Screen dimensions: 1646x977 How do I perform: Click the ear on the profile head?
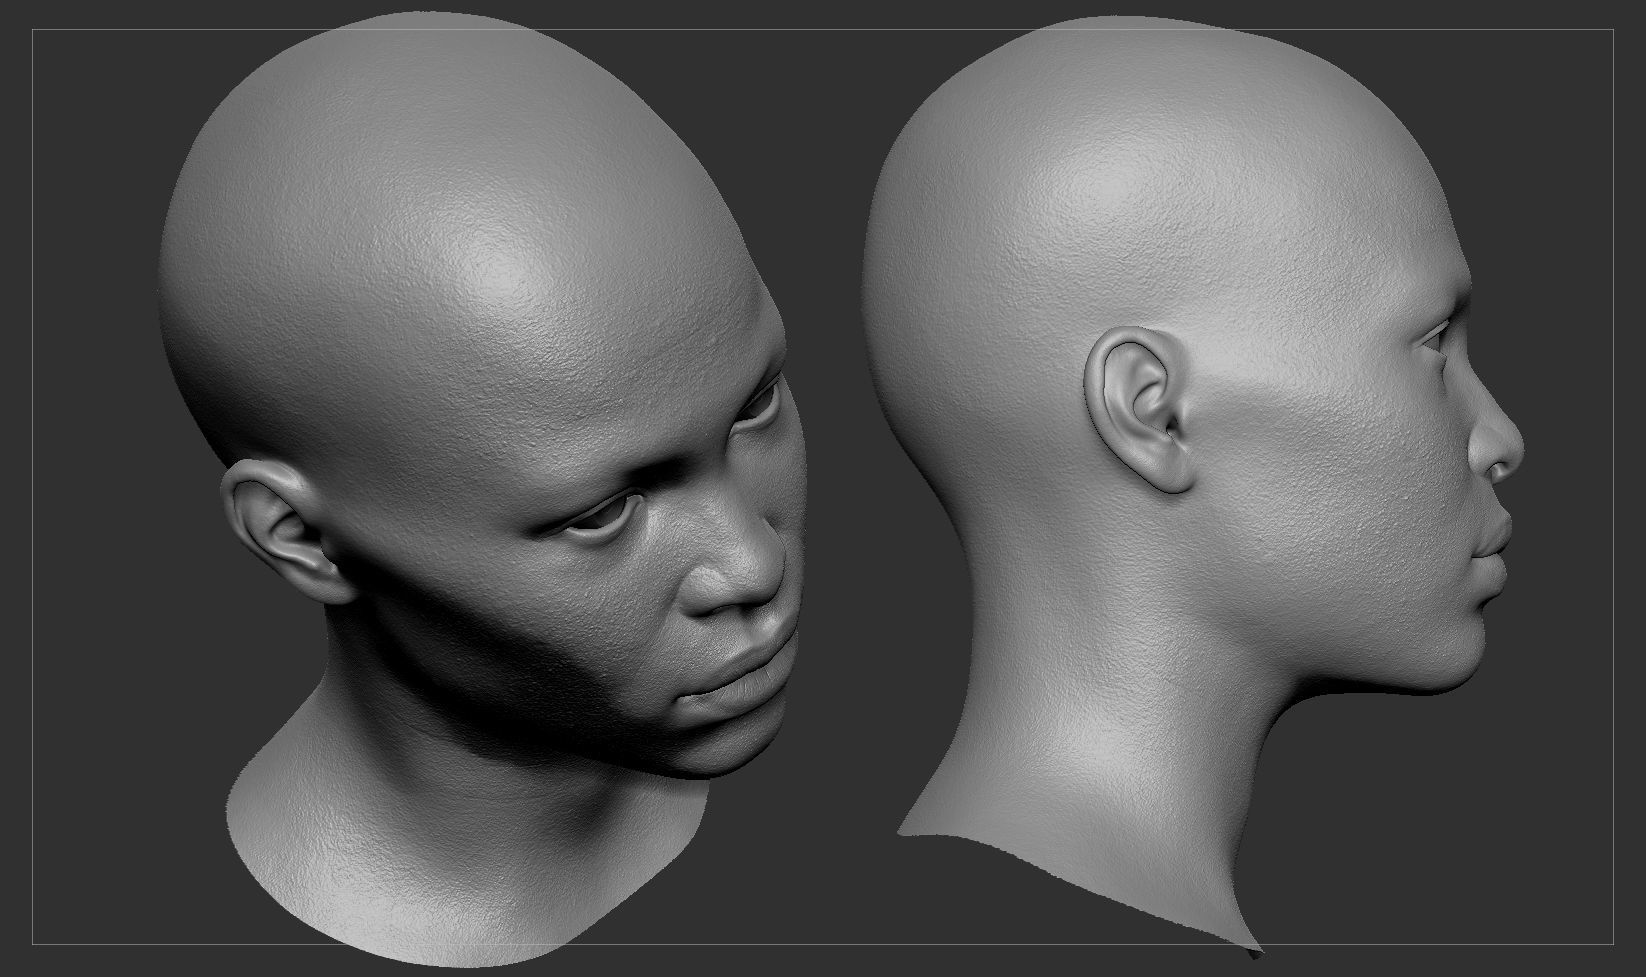pos(1138,410)
